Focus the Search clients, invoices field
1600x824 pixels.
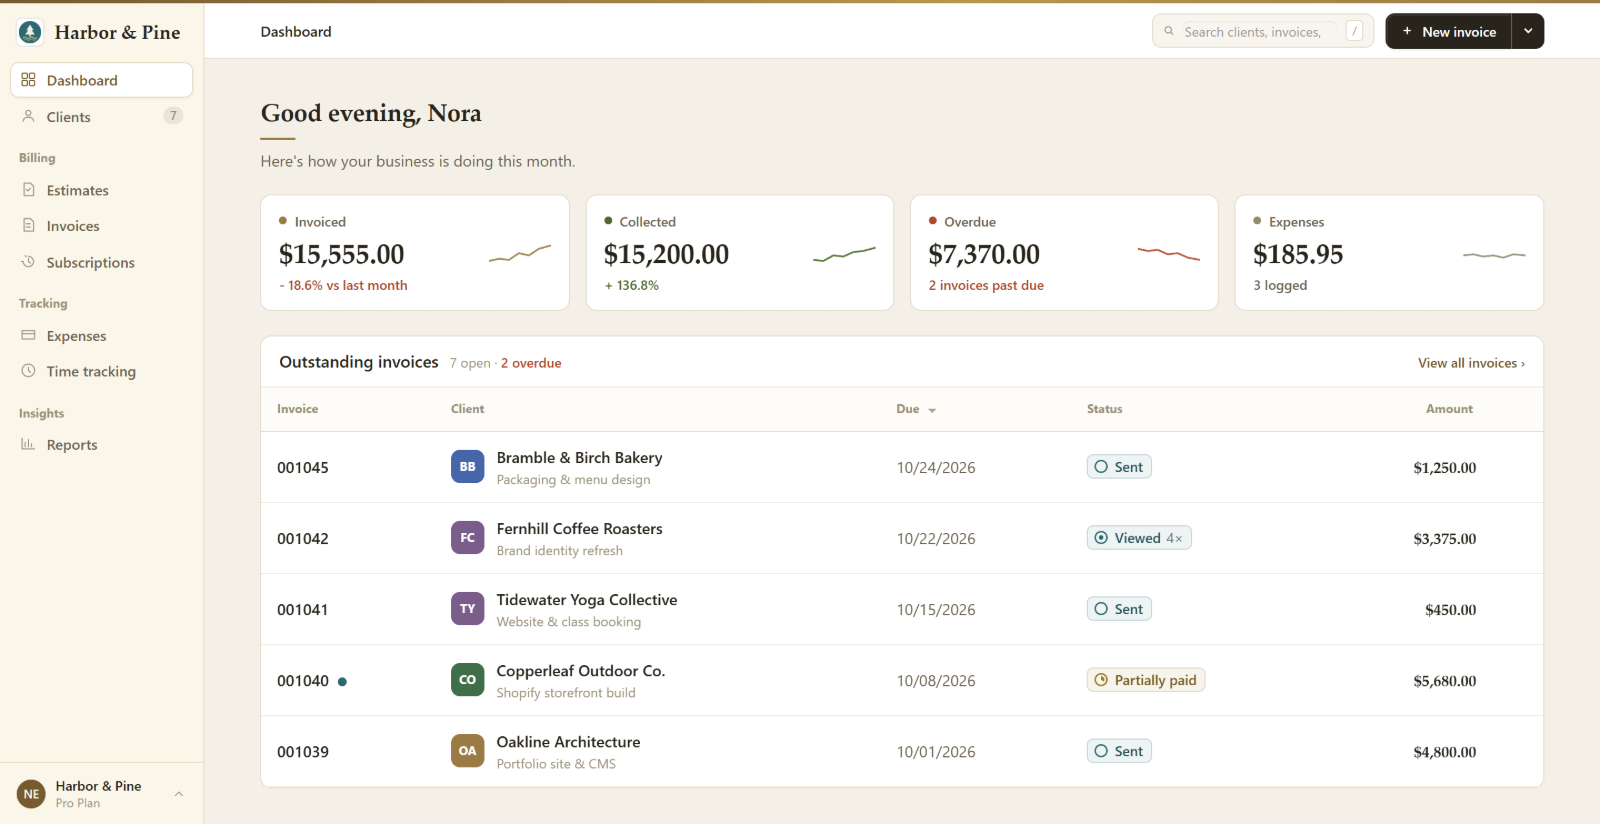[x=1262, y=32]
